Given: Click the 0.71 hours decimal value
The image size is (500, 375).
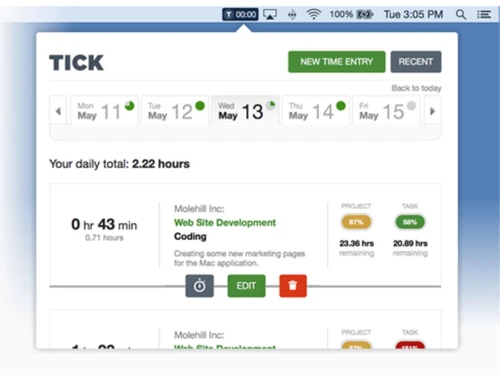Looking at the screenshot, I should pos(104,238).
